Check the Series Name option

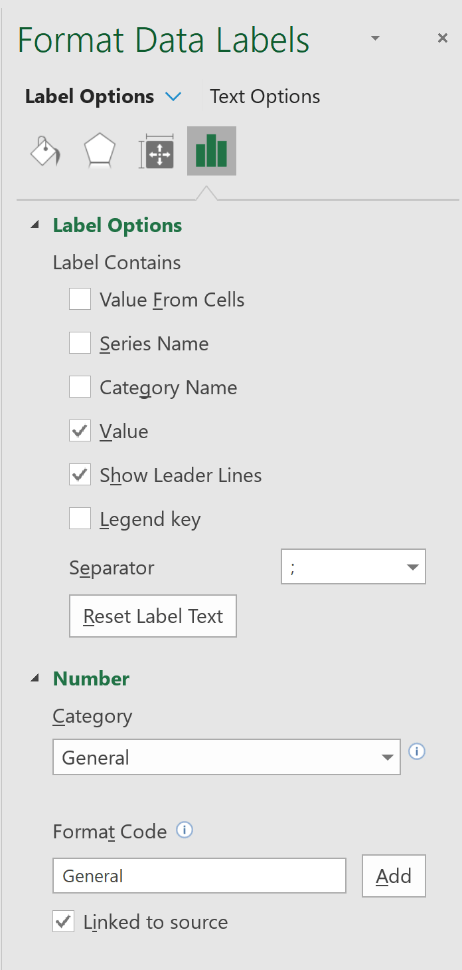point(80,343)
